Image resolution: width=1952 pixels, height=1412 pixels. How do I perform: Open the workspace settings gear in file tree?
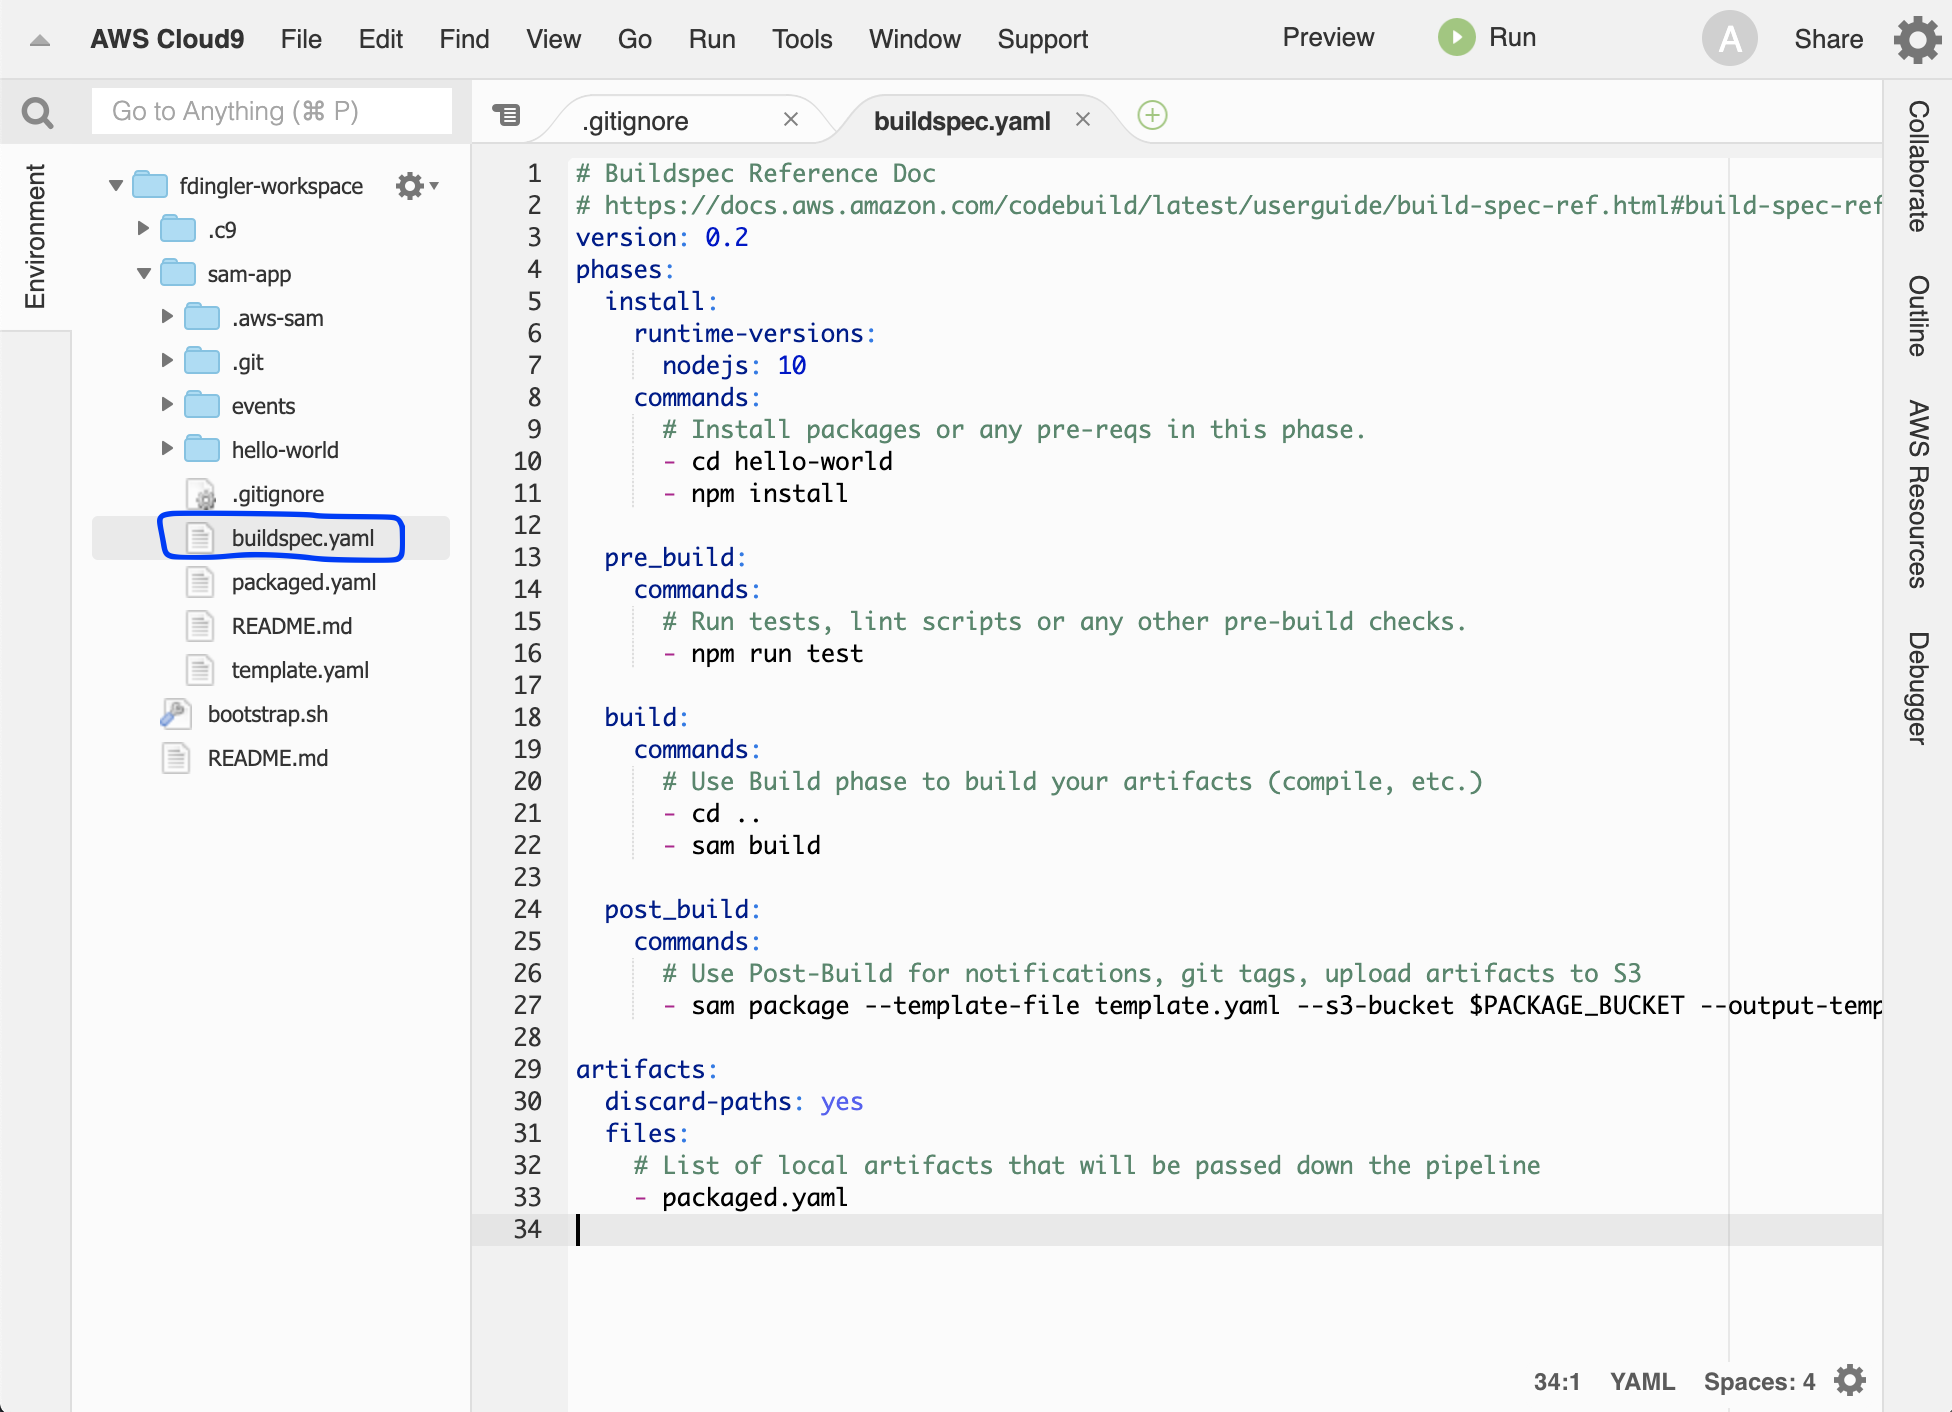pos(416,186)
